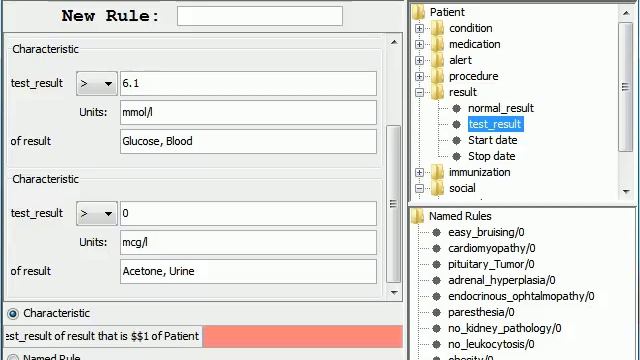The height and width of the screenshot is (360, 640).
Task: Click the condition folder icon
Action: [x=438, y=28]
